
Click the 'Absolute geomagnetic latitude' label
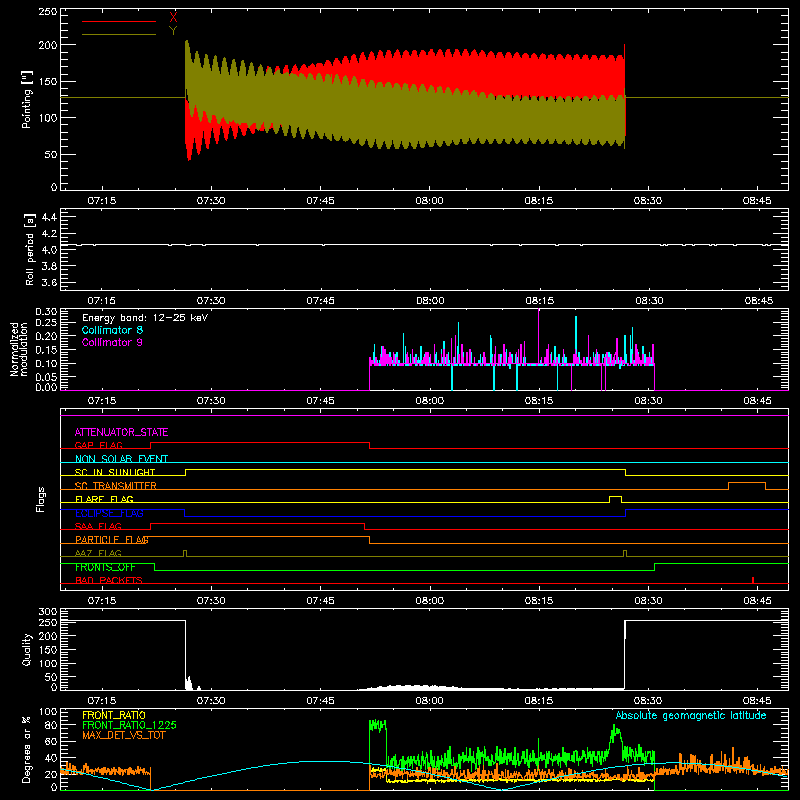(691, 716)
